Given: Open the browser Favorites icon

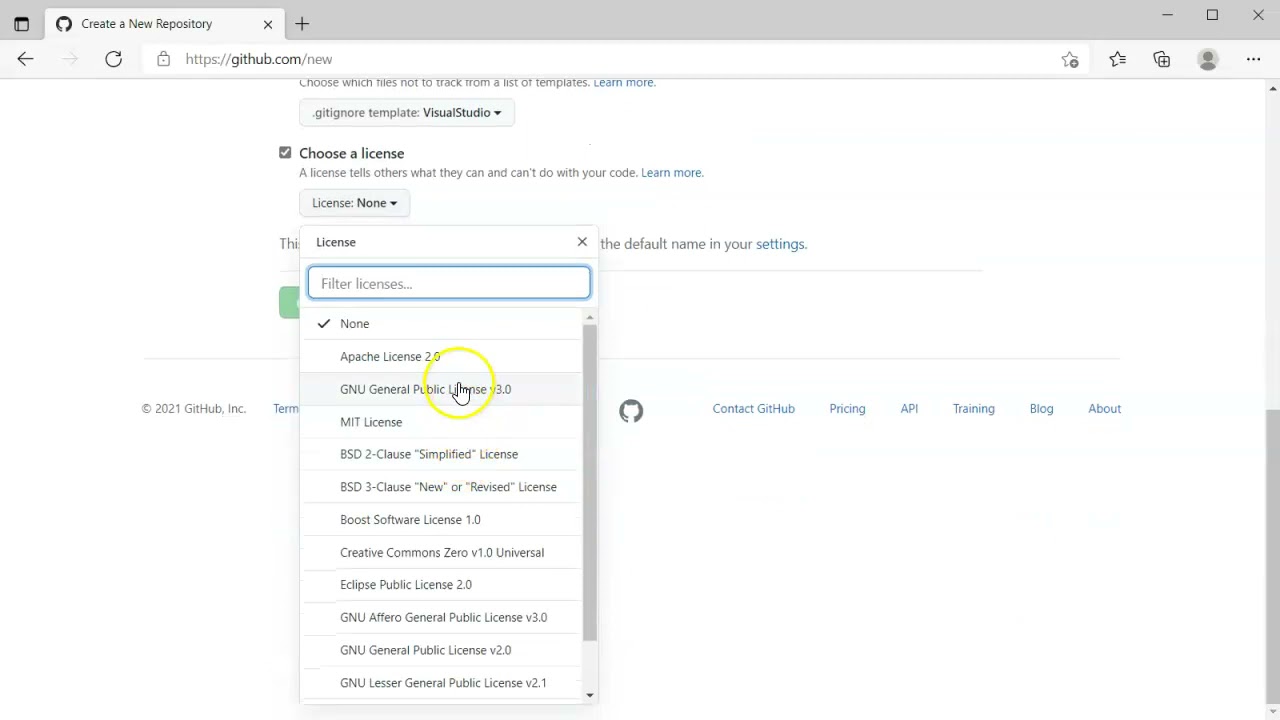Looking at the screenshot, I should tap(1117, 59).
